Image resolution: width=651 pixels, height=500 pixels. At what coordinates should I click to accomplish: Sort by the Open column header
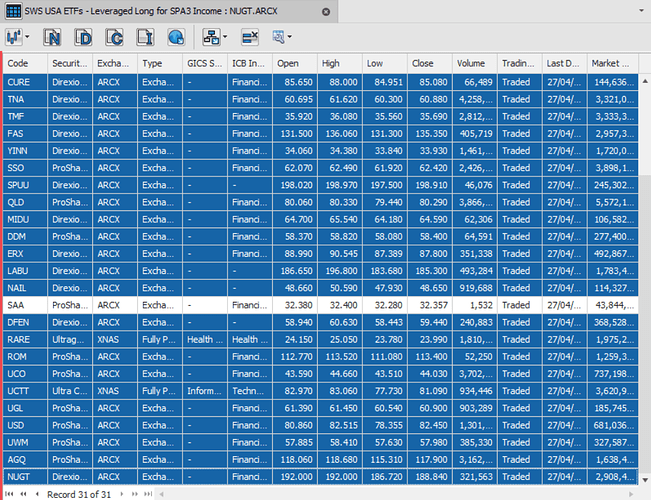coord(295,64)
